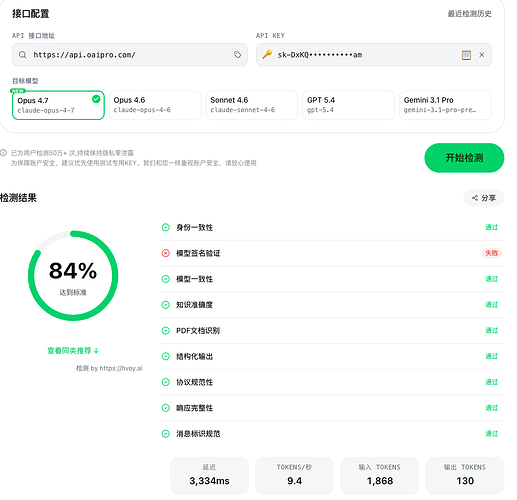This screenshot has width=517, height=500.
Task: Click the green check icon for 身份一致性
Action: click(166, 227)
